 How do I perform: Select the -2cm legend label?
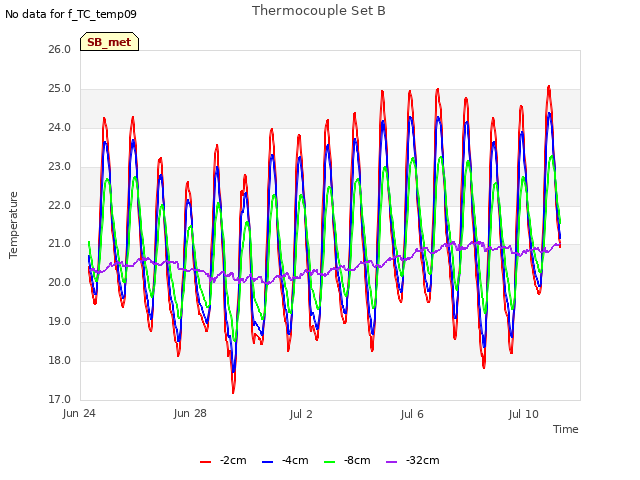pyautogui.click(x=233, y=460)
